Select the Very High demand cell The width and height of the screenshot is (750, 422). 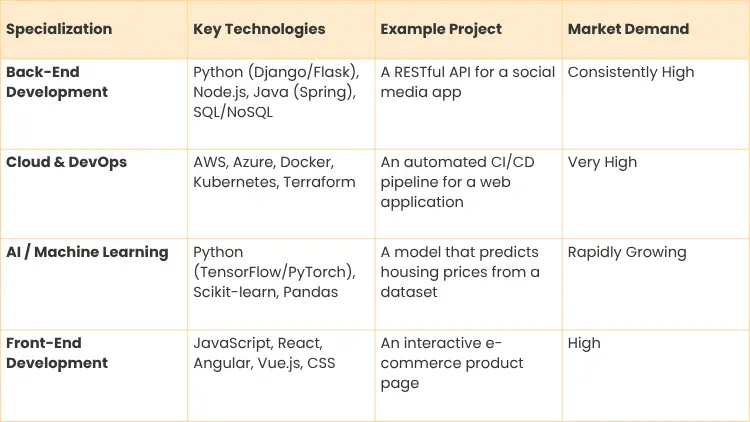(602, 162)
